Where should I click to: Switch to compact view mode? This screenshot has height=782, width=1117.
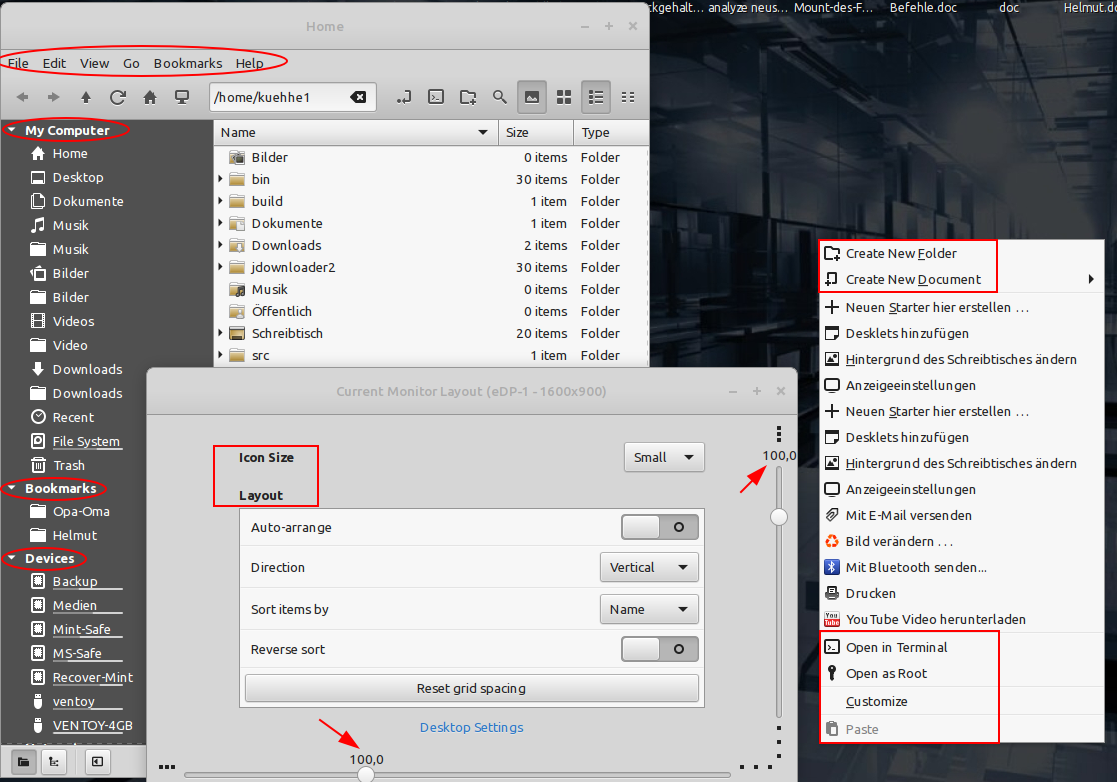tap(628, 97)
